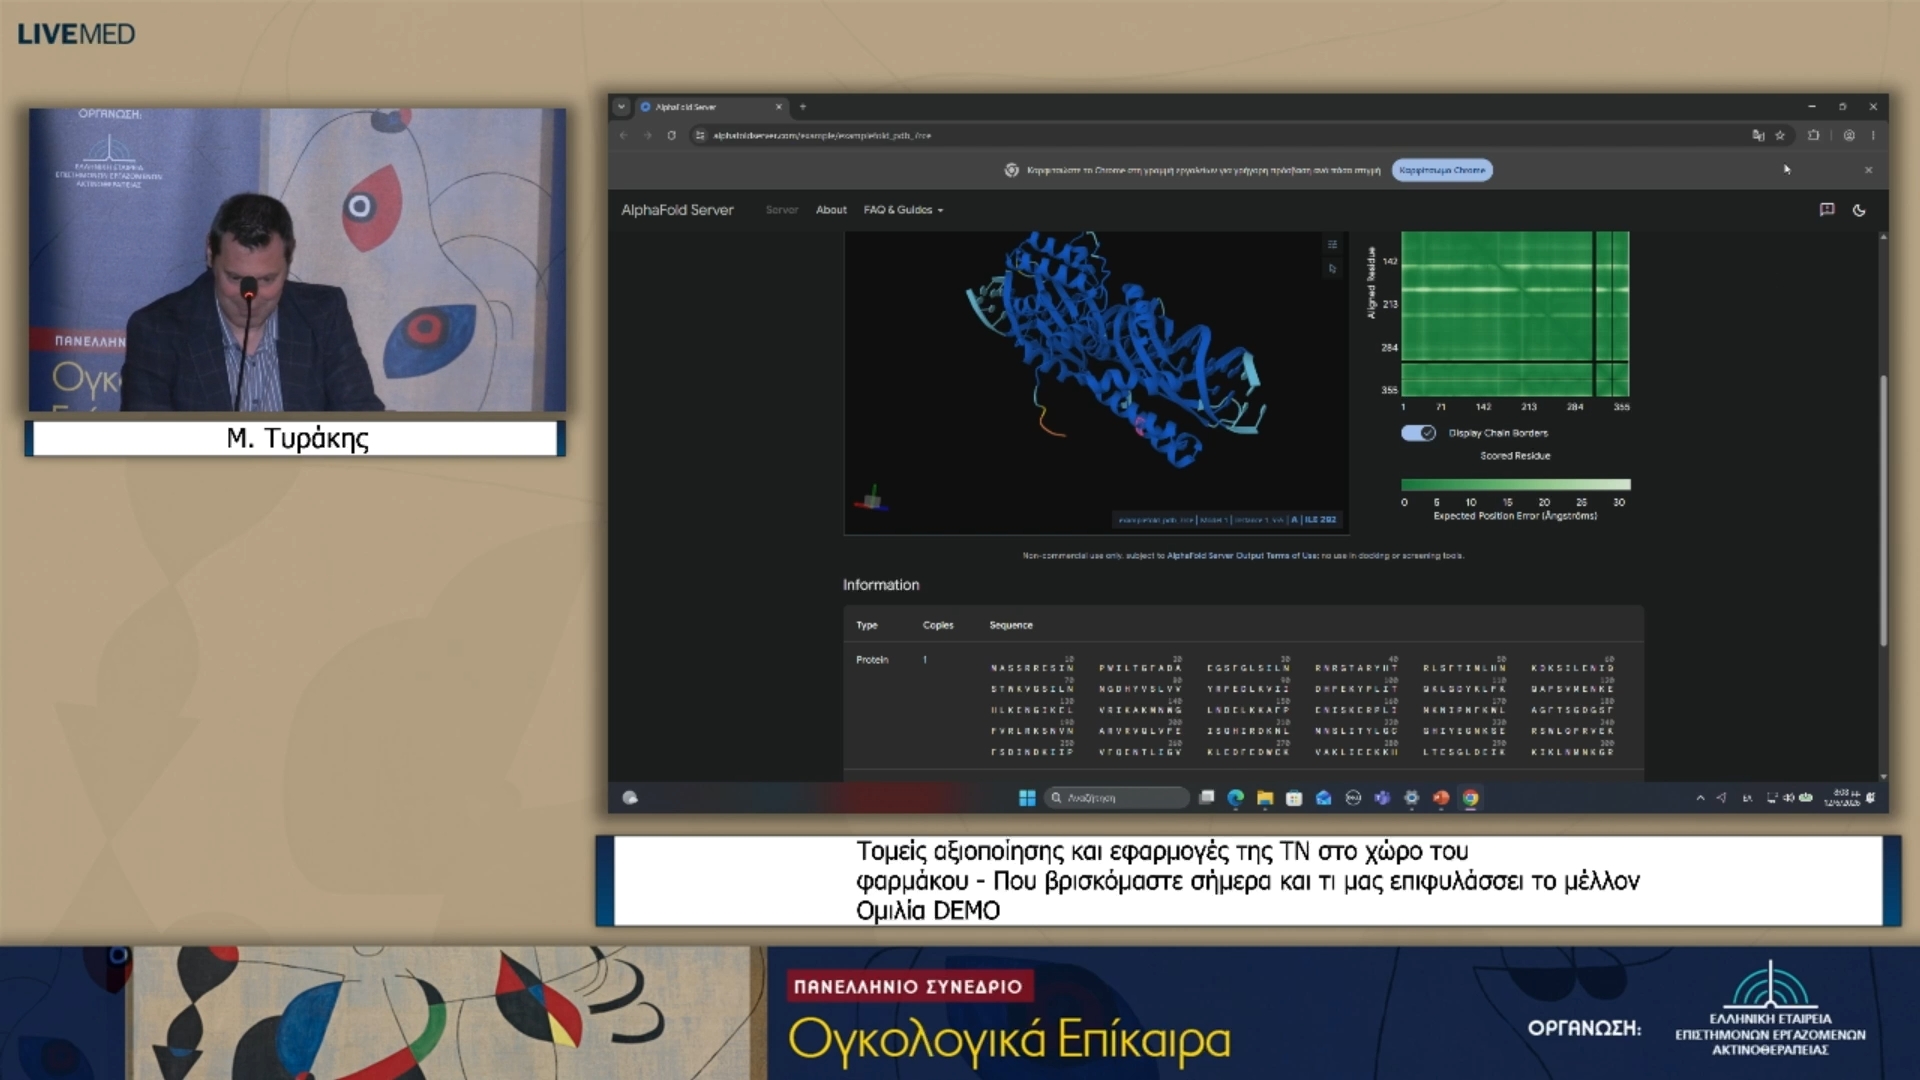The image size is (1920, 1080).
Task: Select the AlphaFold Server browser tab
Action: [x=710, y=107]
